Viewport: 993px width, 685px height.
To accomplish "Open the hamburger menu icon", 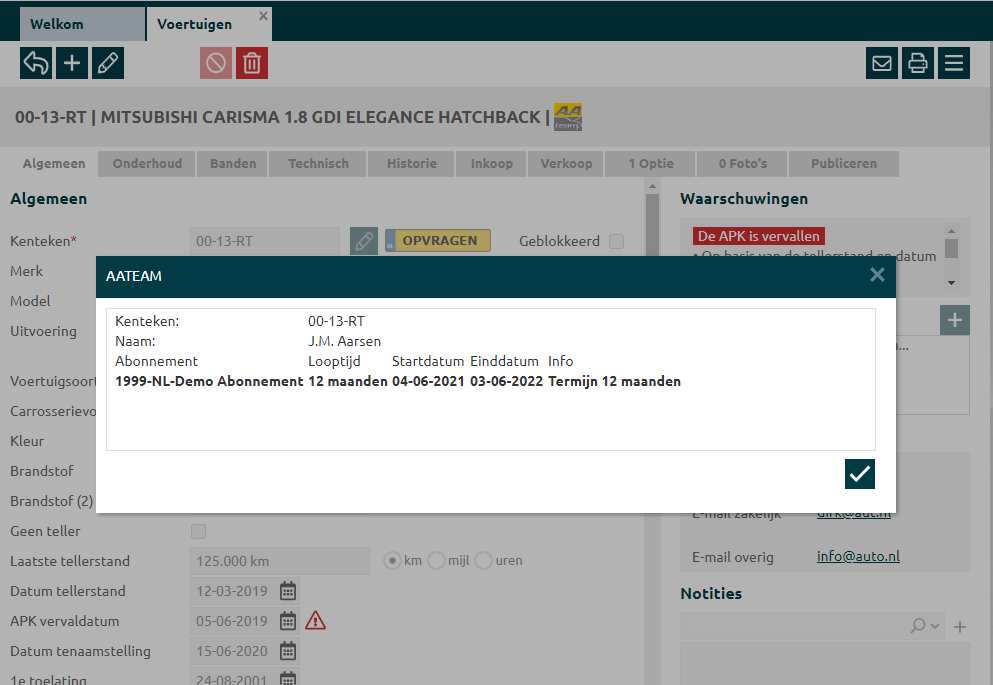I will click(953, 63).
